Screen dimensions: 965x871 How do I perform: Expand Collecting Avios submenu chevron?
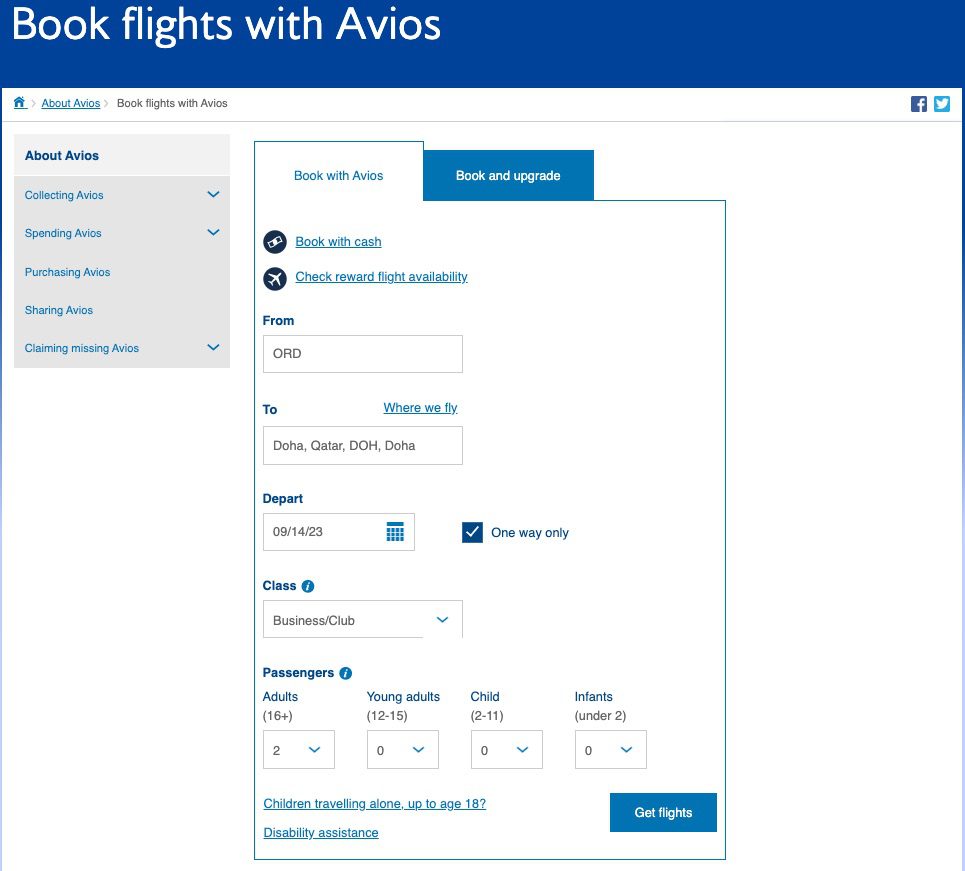213,195
